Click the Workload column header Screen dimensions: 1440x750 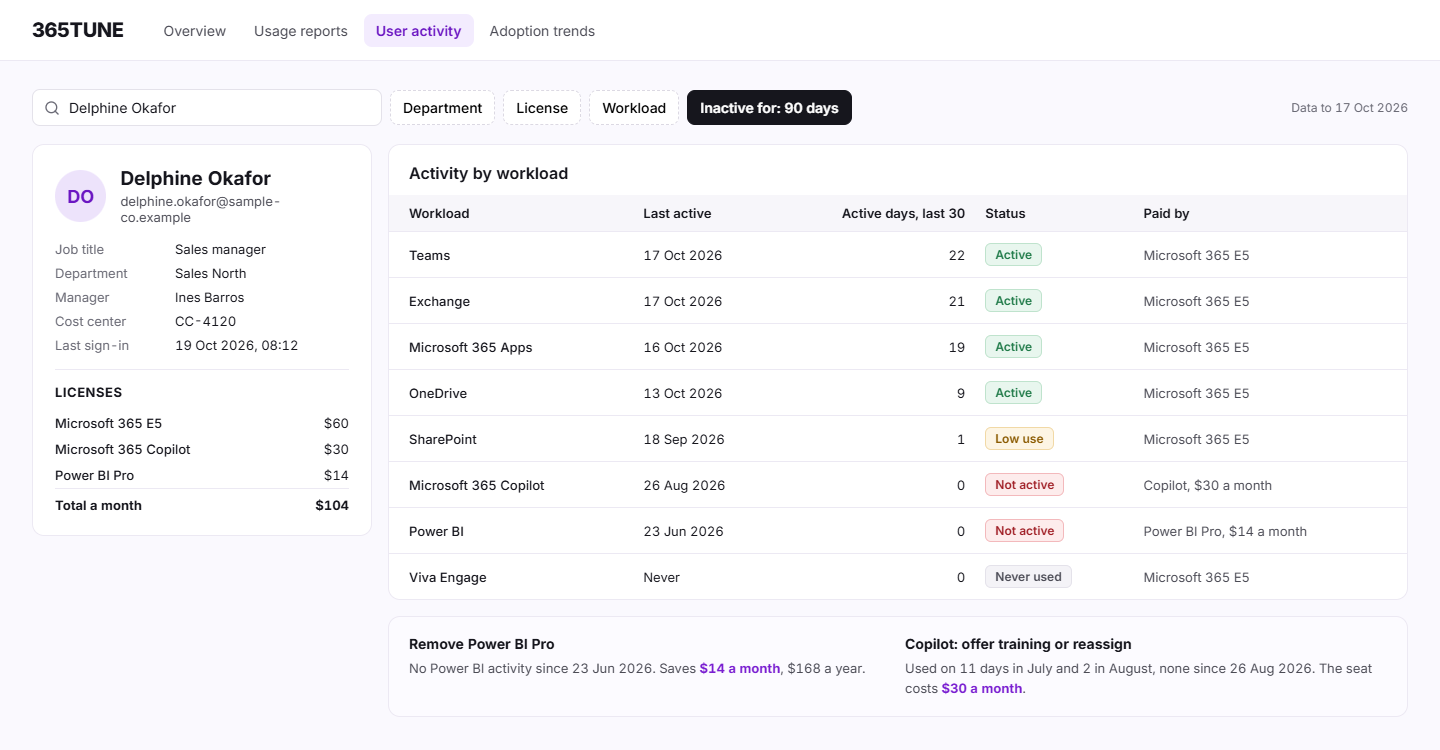coord(439,214)
